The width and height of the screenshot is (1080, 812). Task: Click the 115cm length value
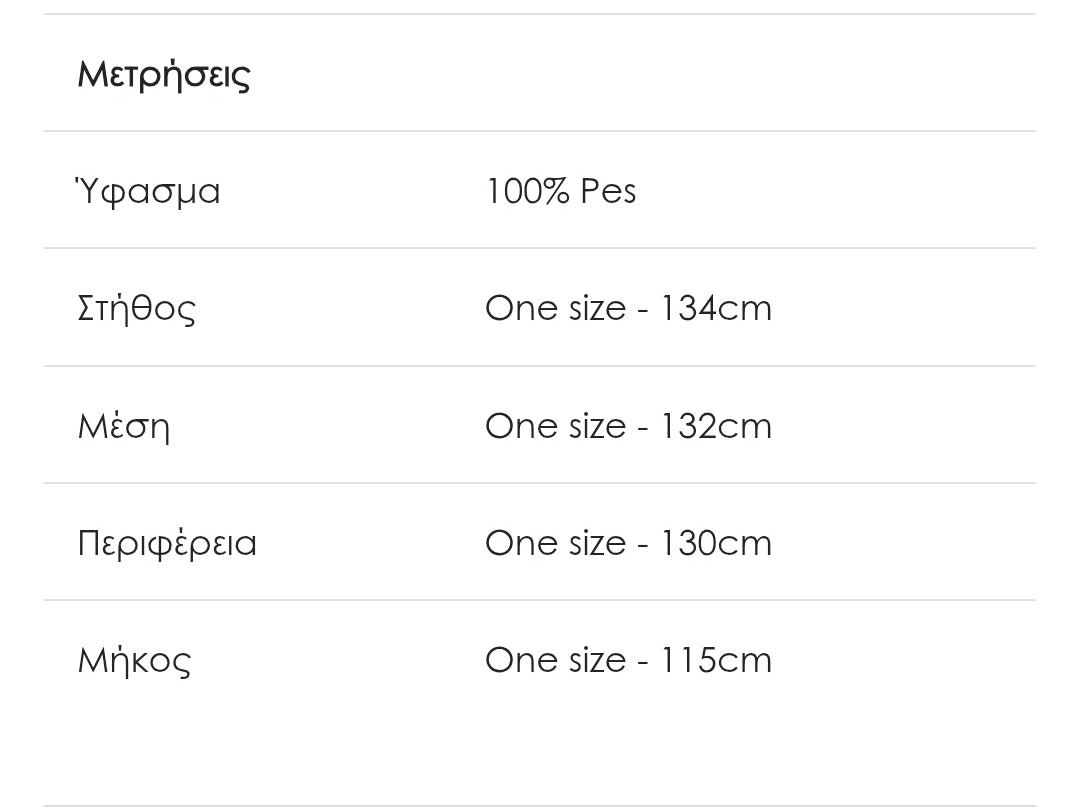[x=715, y=660]
